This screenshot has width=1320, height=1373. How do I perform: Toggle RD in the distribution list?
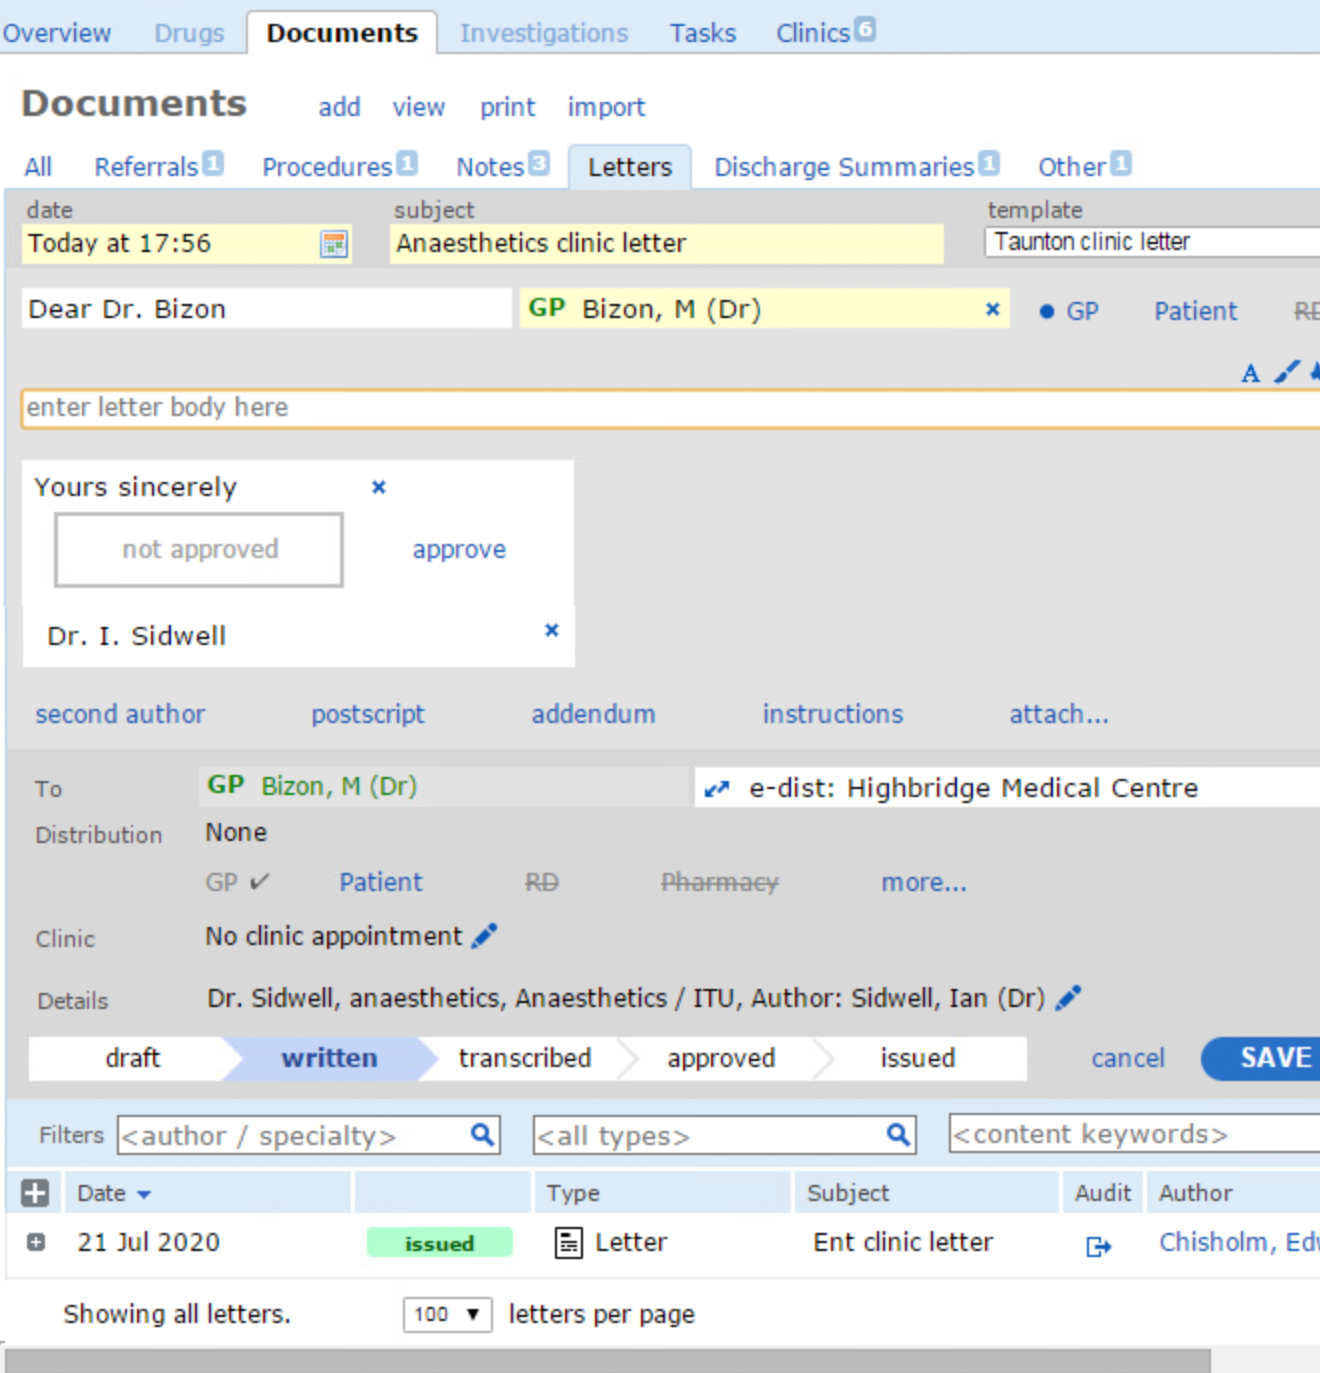click(x=542, y=882)
